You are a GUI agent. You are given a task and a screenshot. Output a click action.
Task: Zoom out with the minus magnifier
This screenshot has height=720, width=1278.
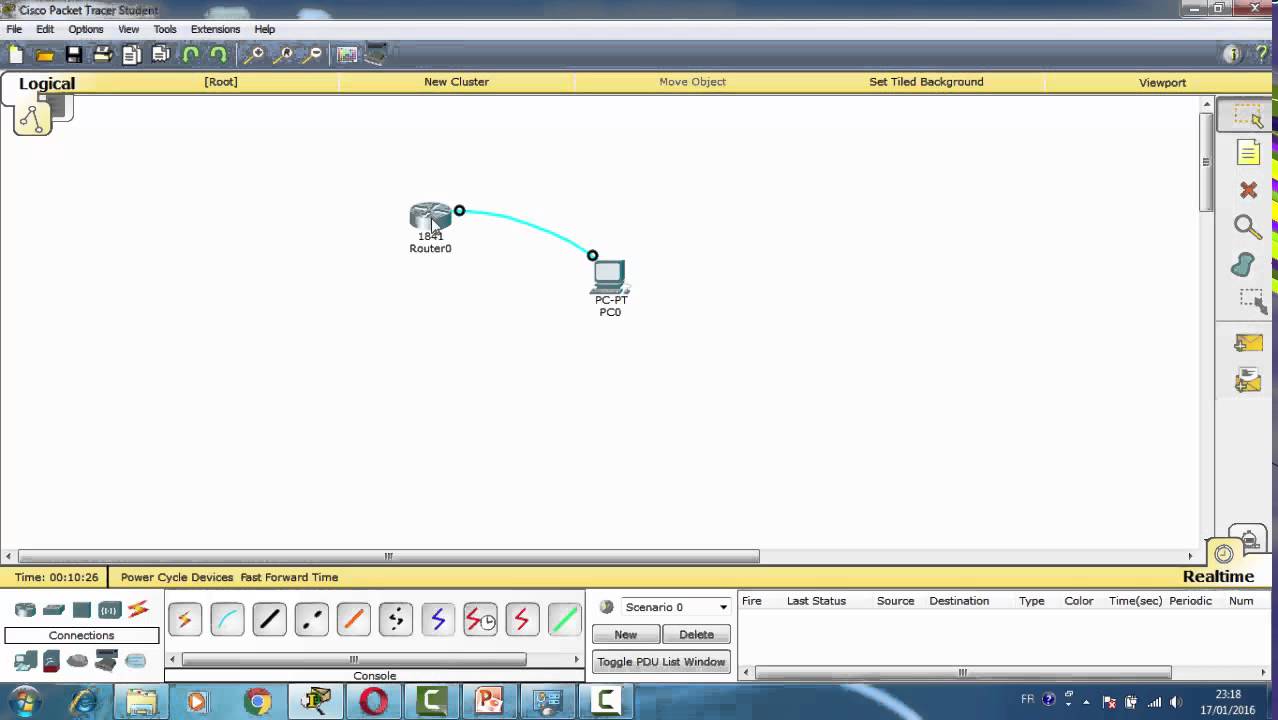(313, 55)
